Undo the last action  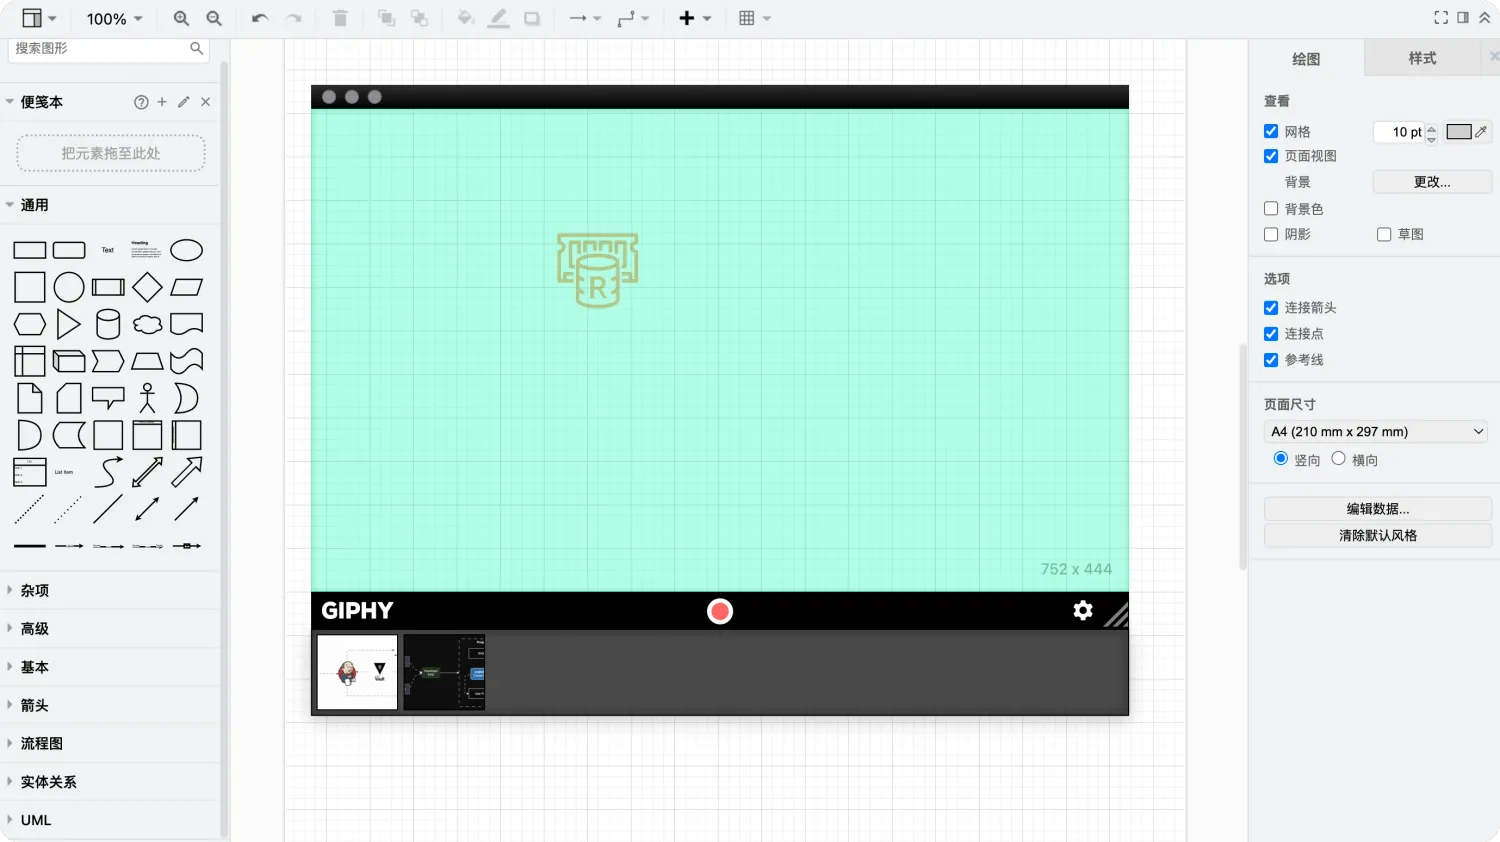(260, 18)
